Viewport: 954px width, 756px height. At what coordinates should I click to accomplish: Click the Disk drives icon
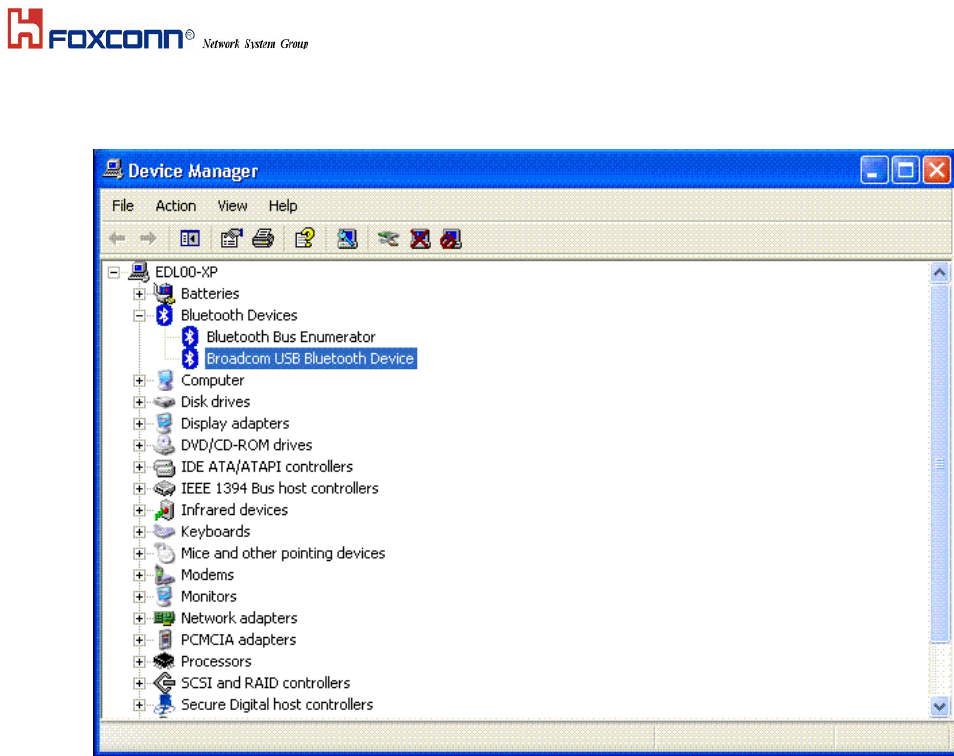point(164,402)
